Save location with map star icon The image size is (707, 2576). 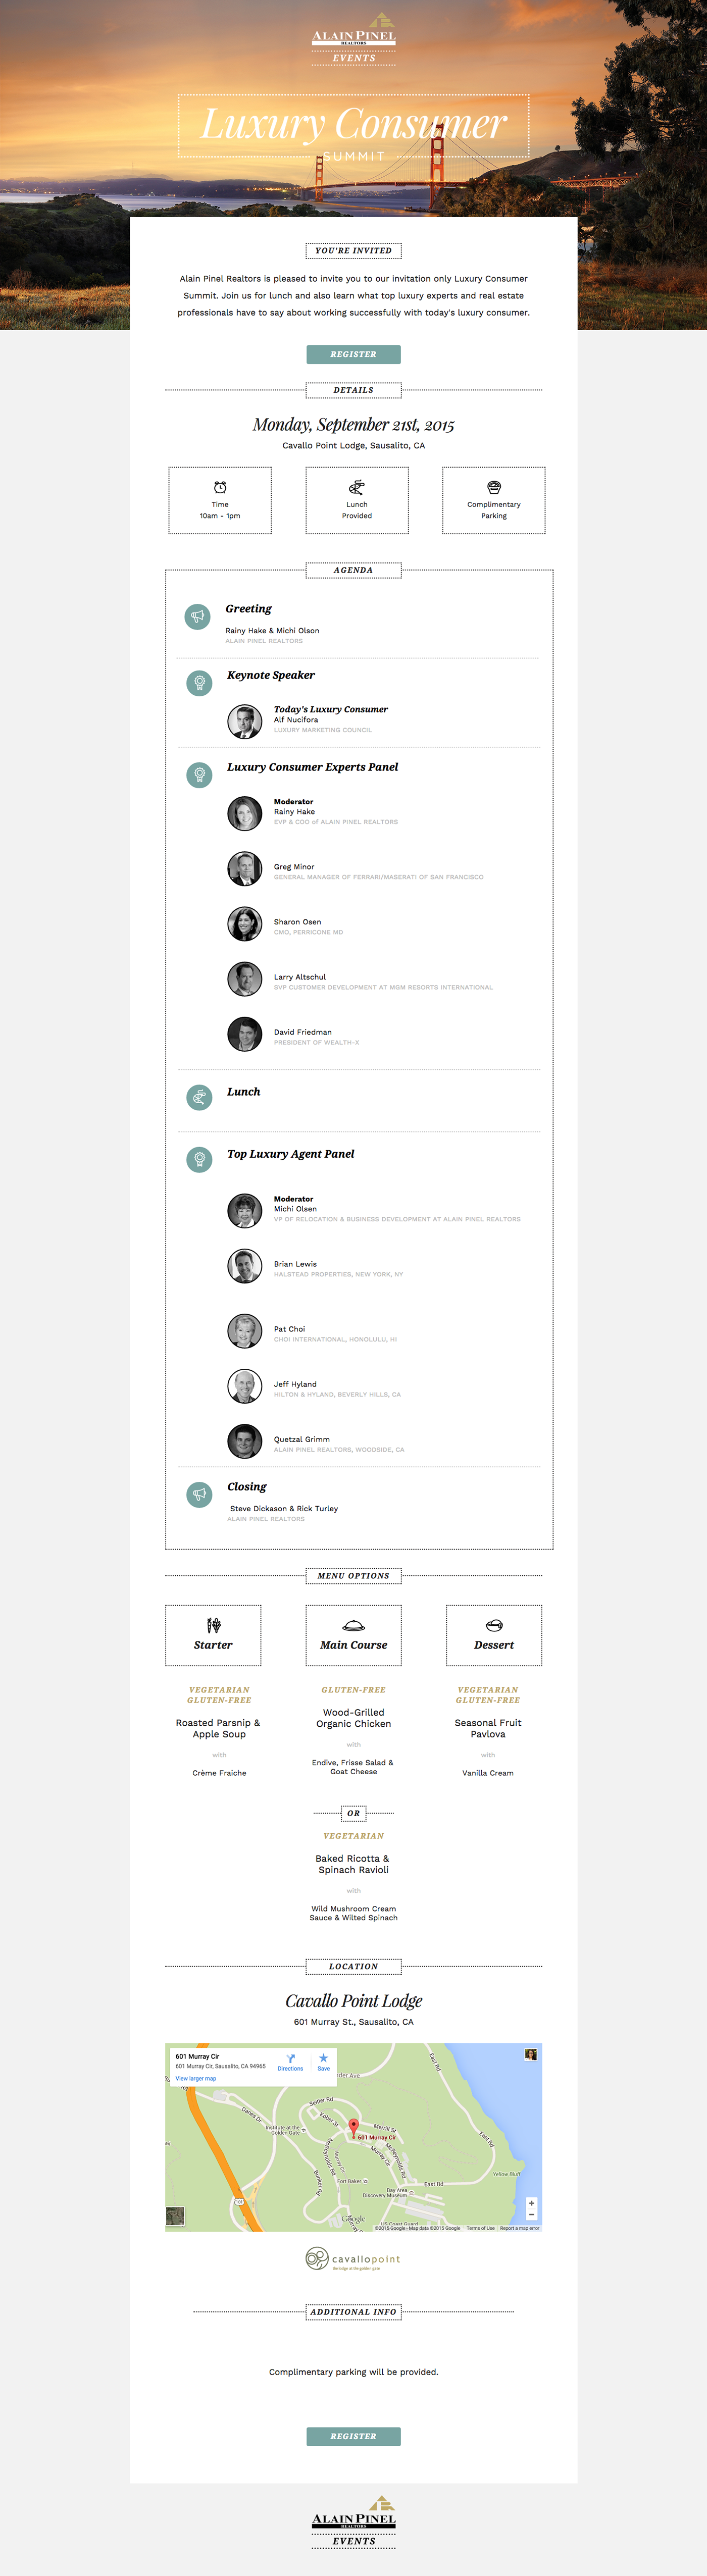(323, 2058)
